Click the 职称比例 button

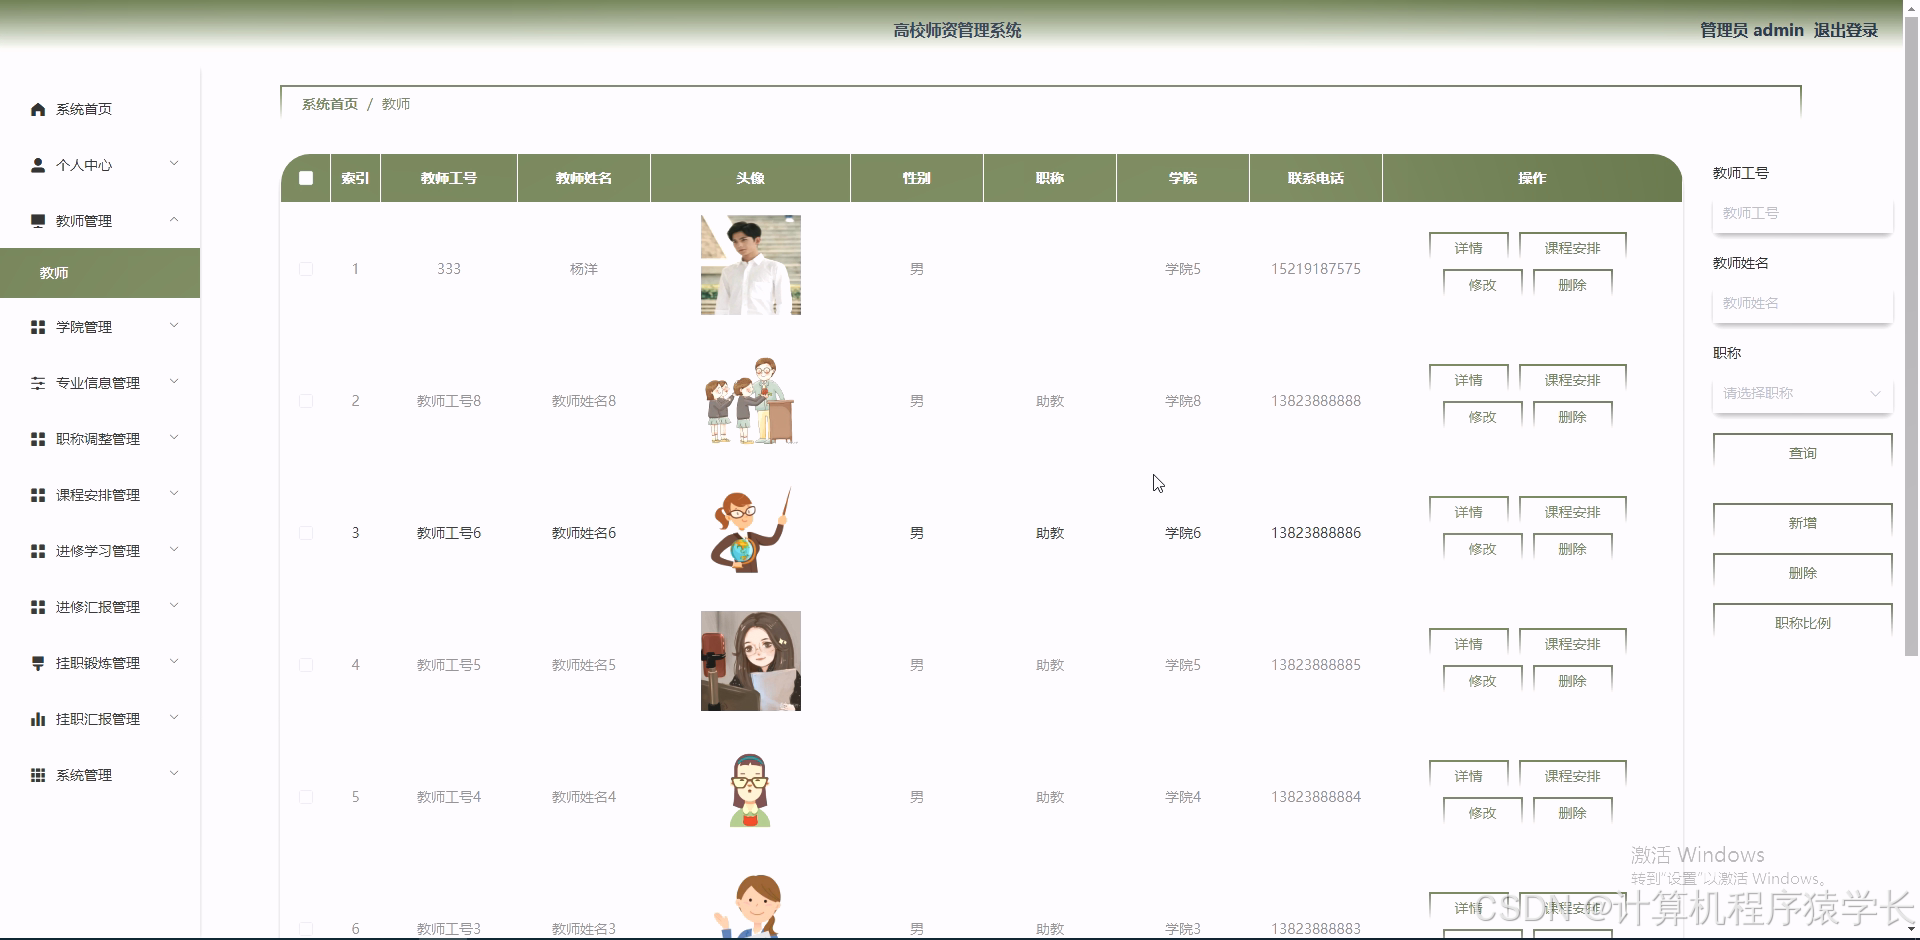(1802, 623)
